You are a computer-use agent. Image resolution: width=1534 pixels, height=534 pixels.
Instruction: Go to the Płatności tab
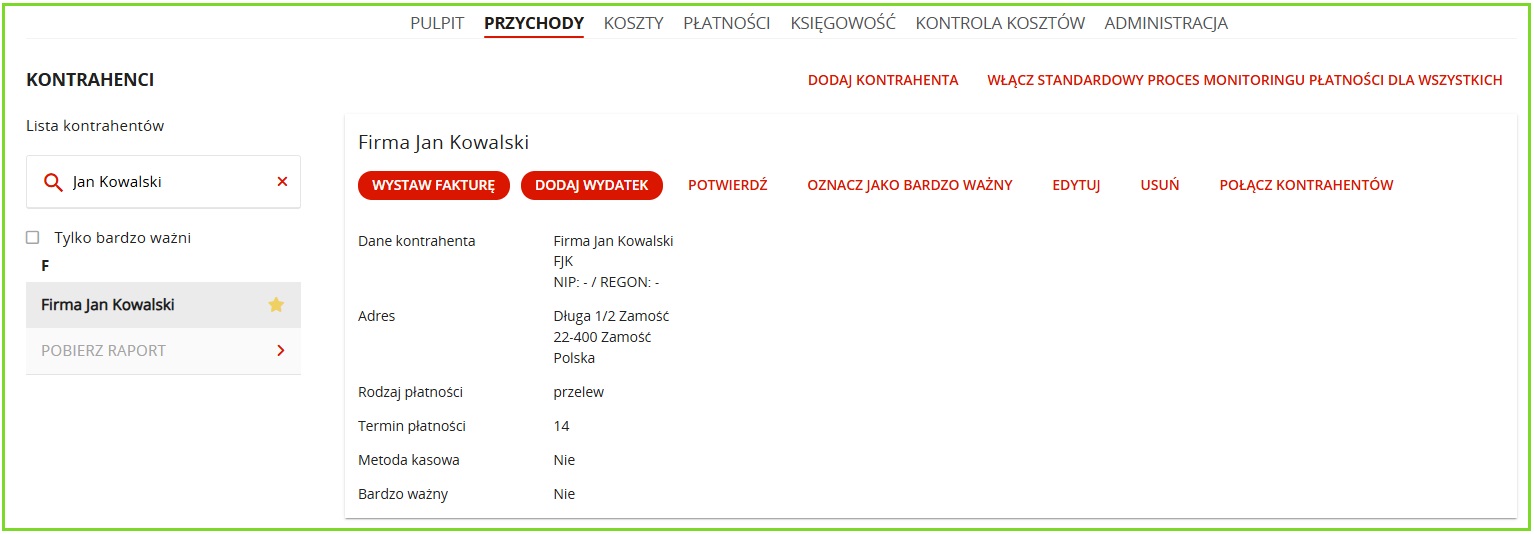click(x=727, y=23)
